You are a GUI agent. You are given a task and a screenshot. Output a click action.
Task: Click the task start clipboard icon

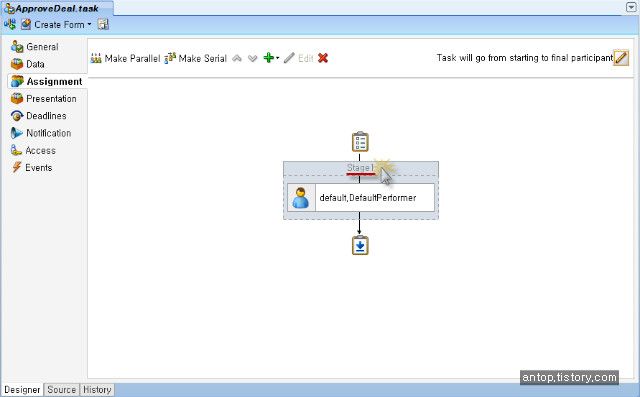360,142
